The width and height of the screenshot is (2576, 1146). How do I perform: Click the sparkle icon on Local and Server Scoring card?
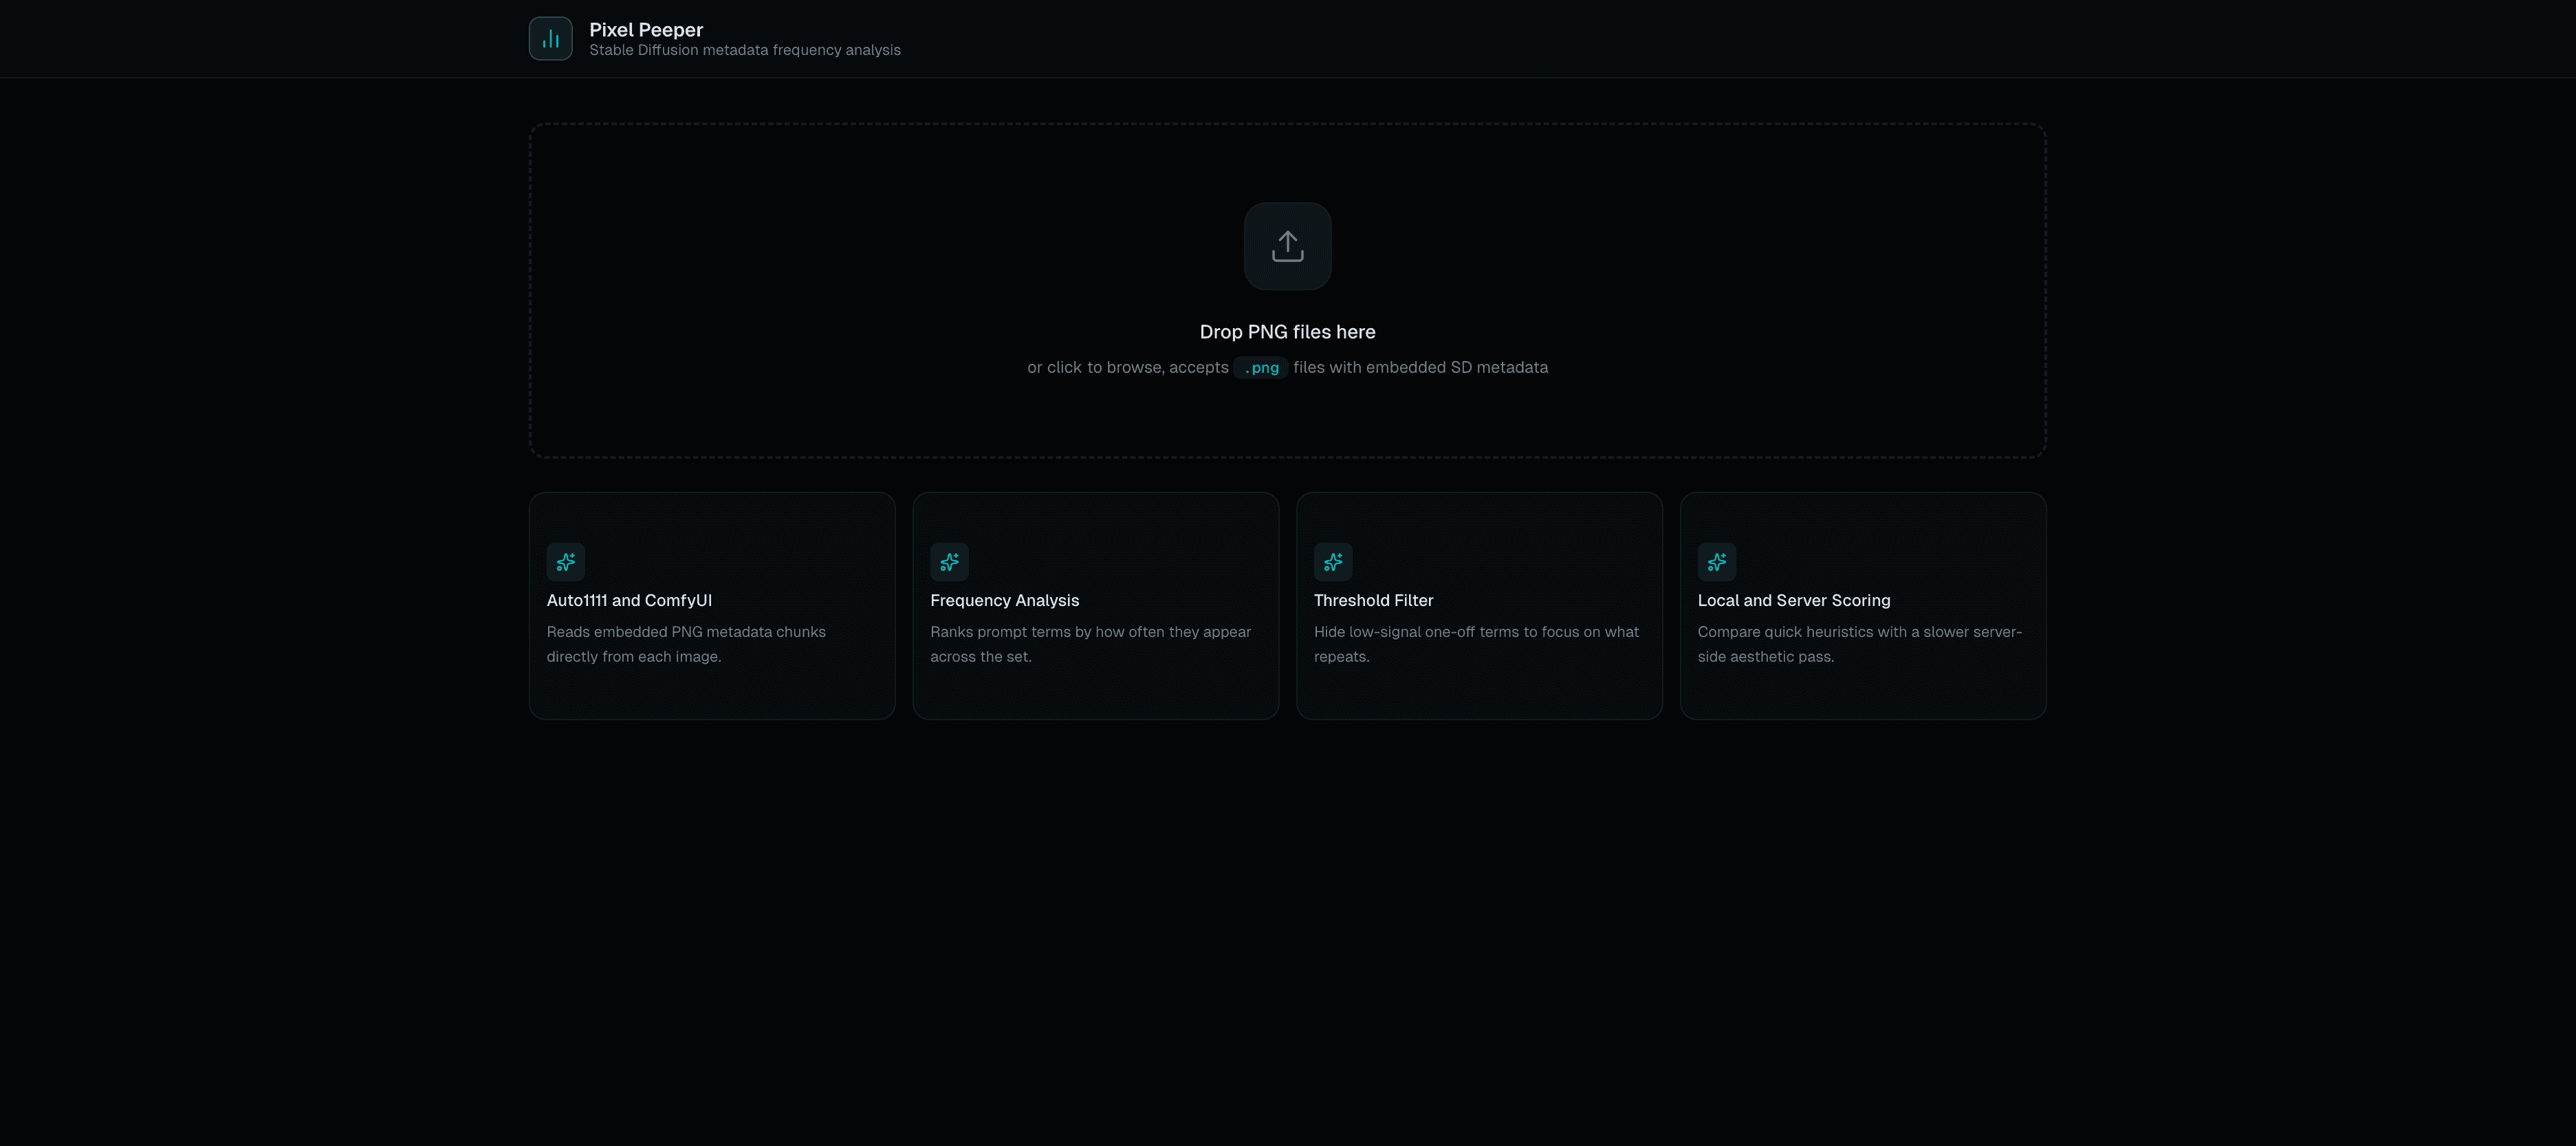pos(1717,562)
